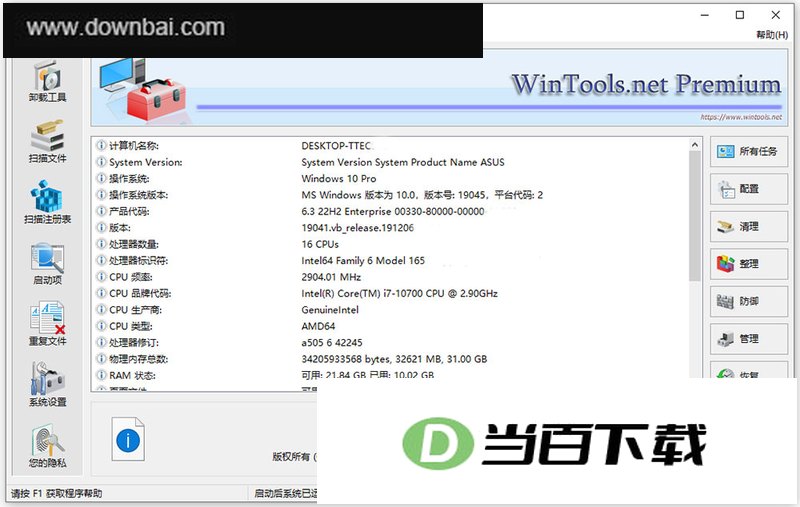
Task: Open the 系统设置 system tweaker
Action: pyautogui.click(x=47, y=385)
